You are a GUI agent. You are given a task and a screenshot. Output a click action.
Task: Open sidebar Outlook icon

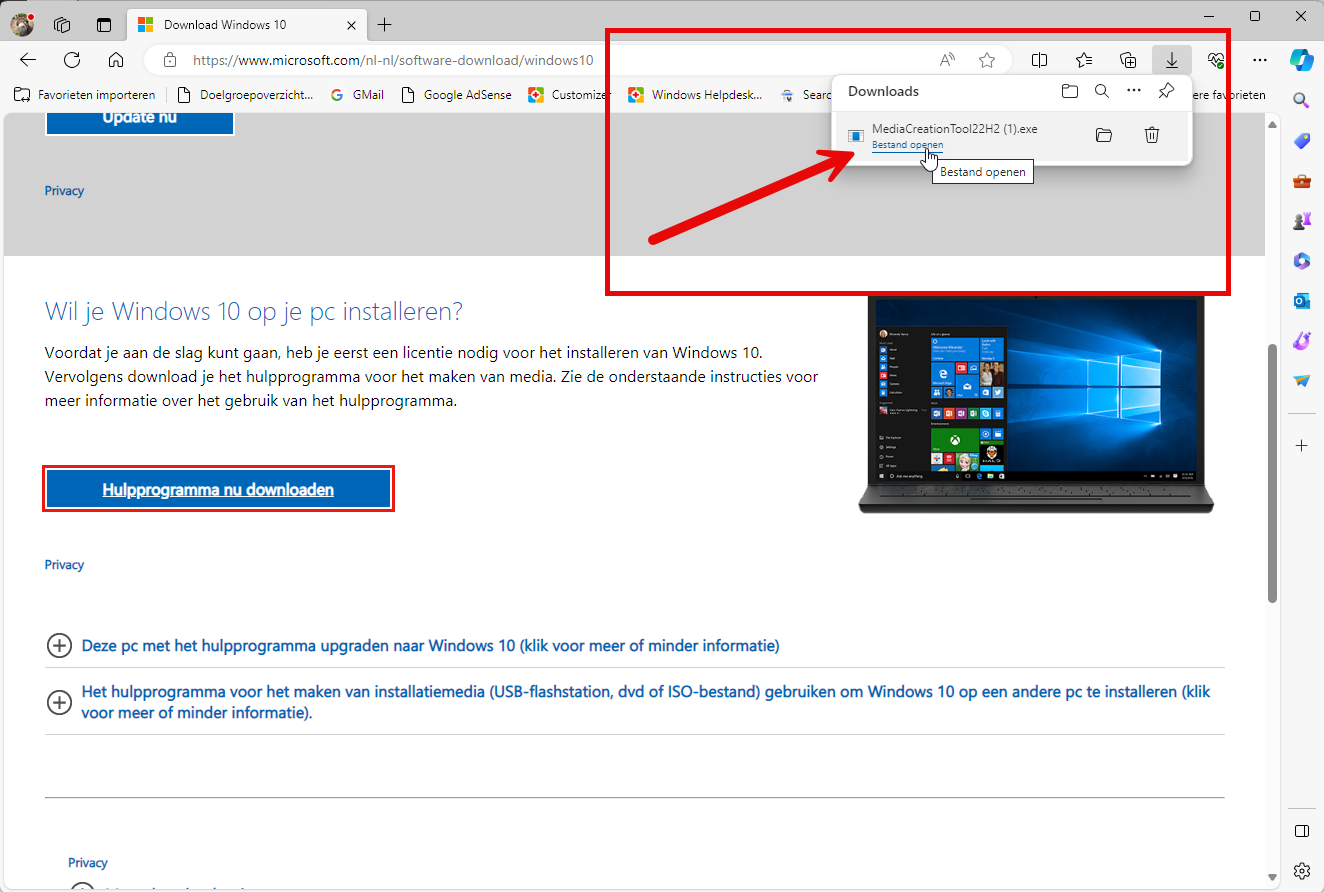click(x=1301, y=301)
